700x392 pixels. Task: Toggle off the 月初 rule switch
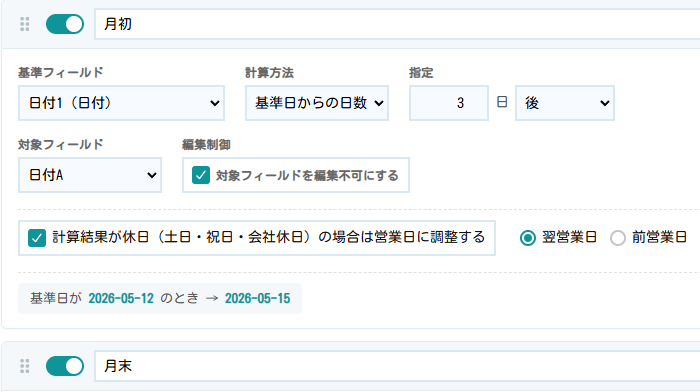(65, 24)
